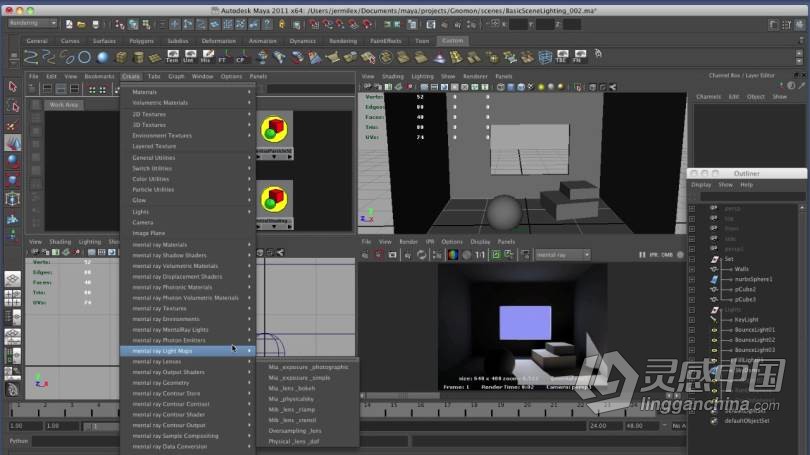Select the NURBS circle shelf icon
The height and width of the screenshot is (455, 810).
pyautogui.click(x=85, y=57)
